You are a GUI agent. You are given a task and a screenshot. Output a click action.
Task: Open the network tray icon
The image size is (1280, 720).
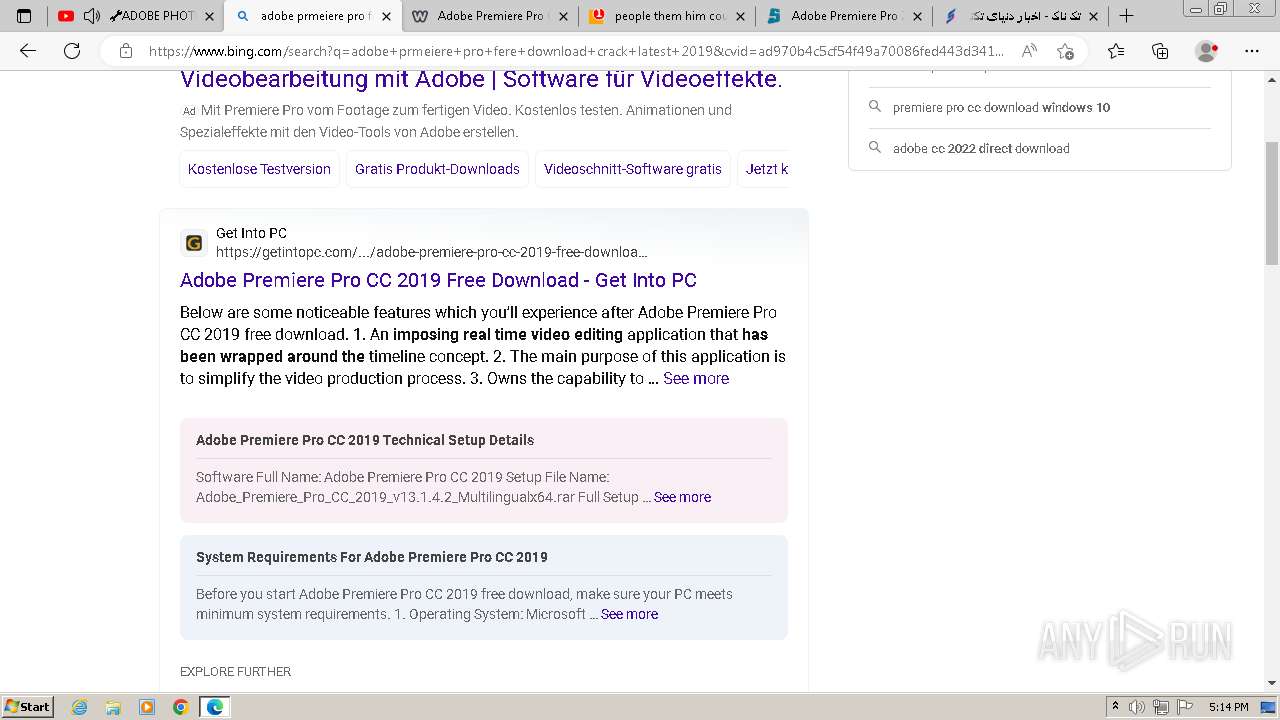pos(1161,707)
